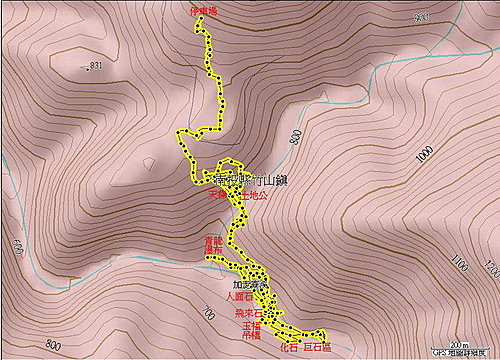Screen dimensions: 500x360
Task: Select the red 天梯 waypoint label
Action: point(218,195)
